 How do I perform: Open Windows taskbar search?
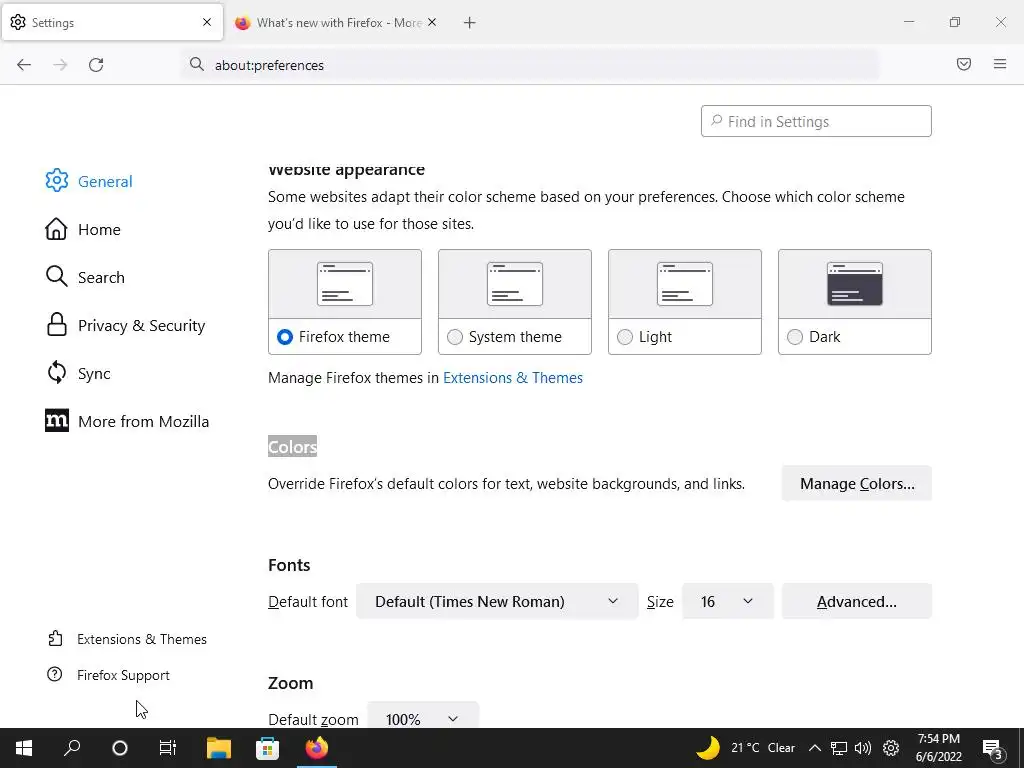[72, 748]
